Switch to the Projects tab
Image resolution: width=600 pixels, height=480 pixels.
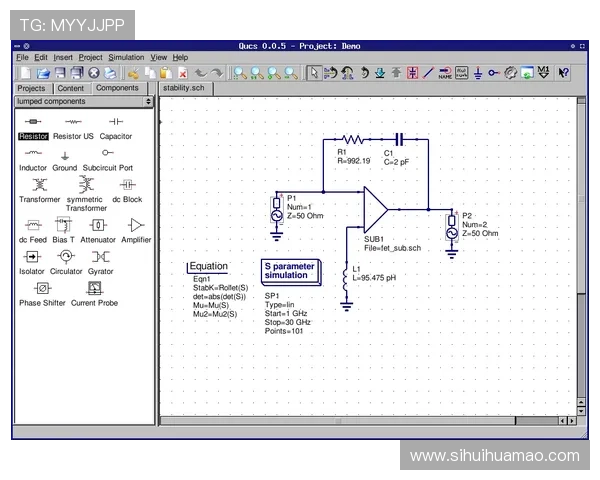[32, 88]
